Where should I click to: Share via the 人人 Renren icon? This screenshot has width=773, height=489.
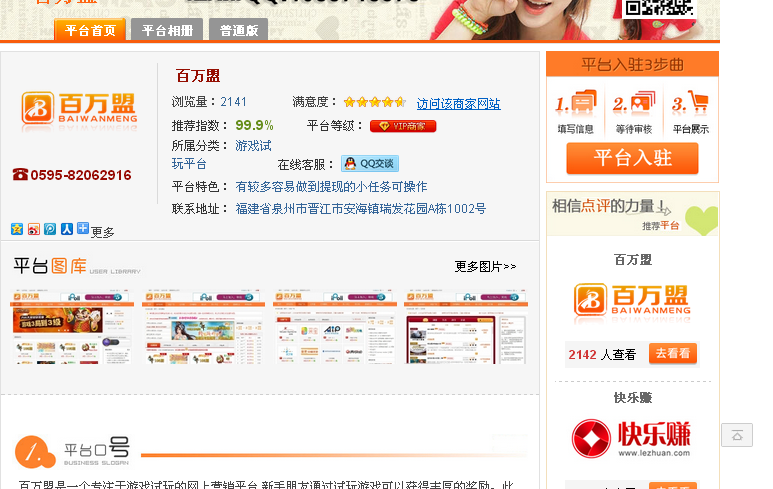(67, 229)
